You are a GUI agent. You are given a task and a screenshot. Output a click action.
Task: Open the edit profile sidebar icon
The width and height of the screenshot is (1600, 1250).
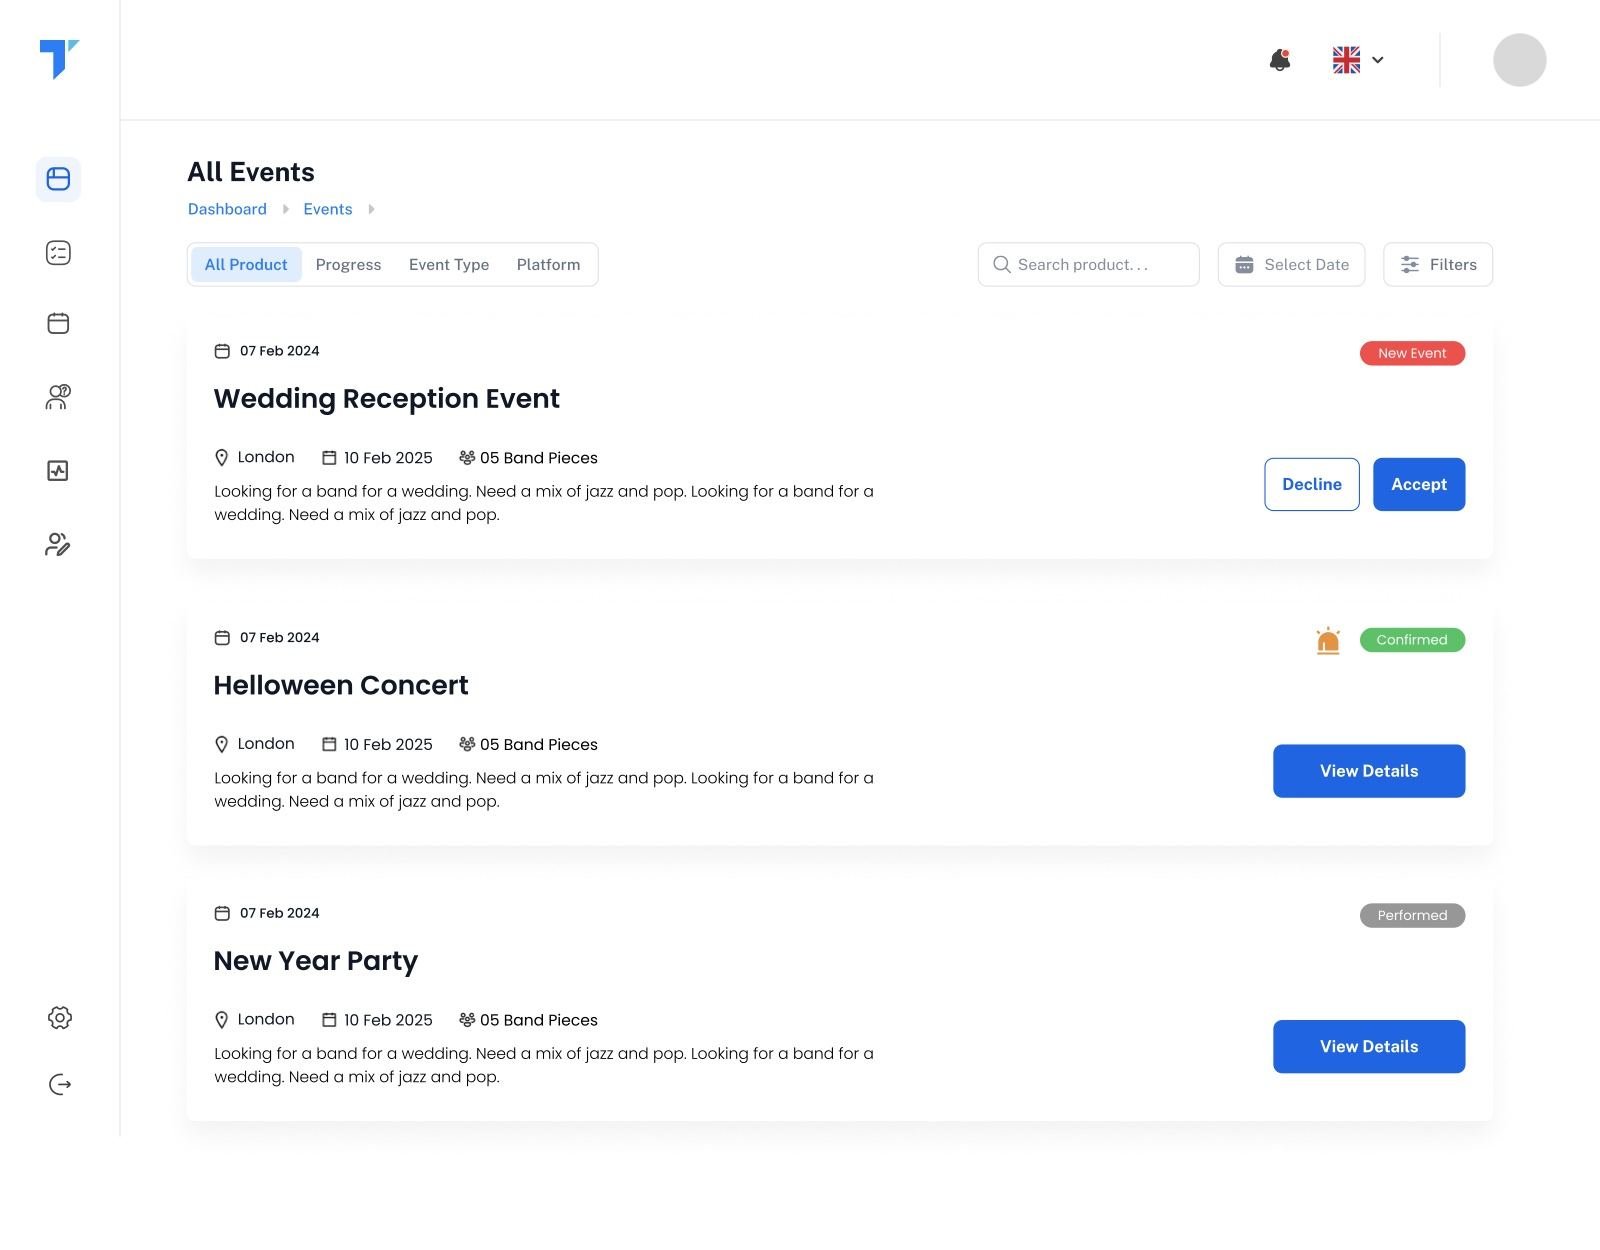point(58,544)
